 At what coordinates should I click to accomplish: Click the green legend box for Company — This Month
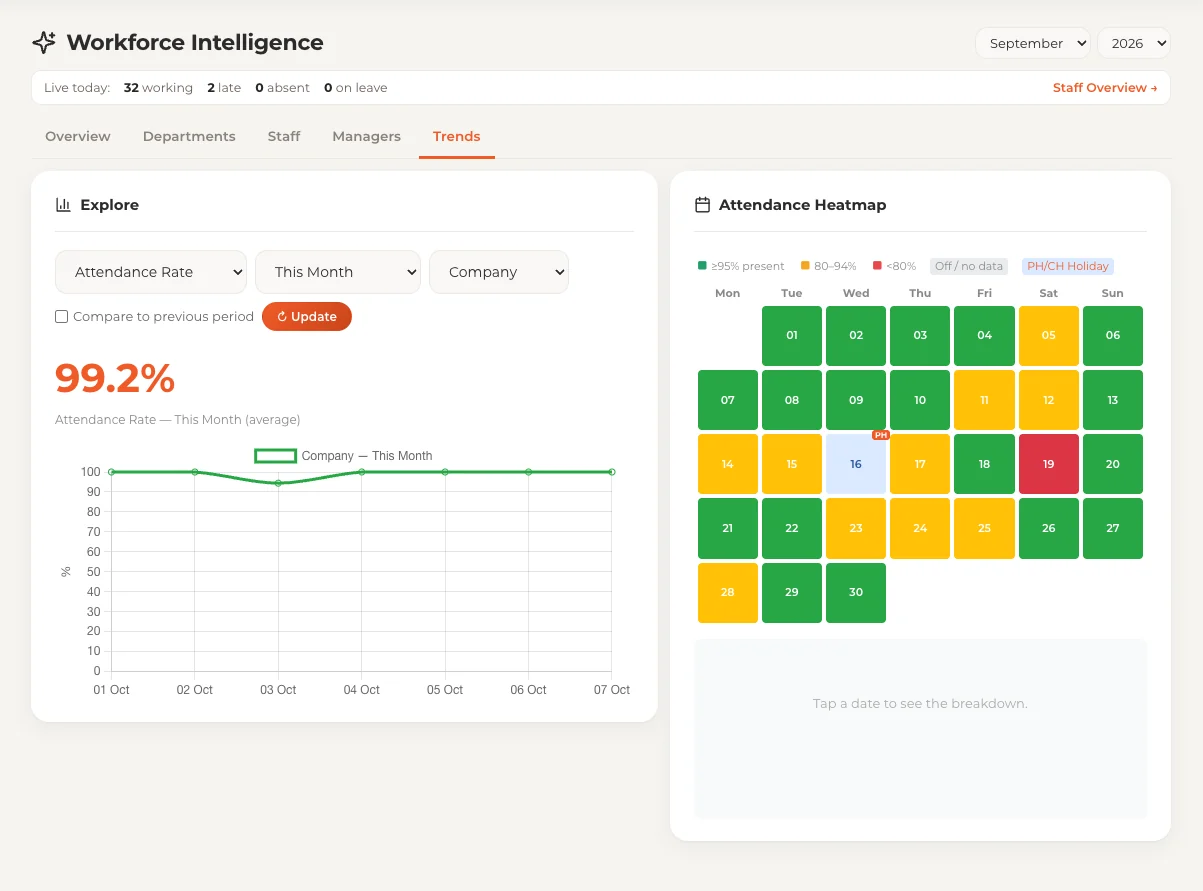(275, 456)
